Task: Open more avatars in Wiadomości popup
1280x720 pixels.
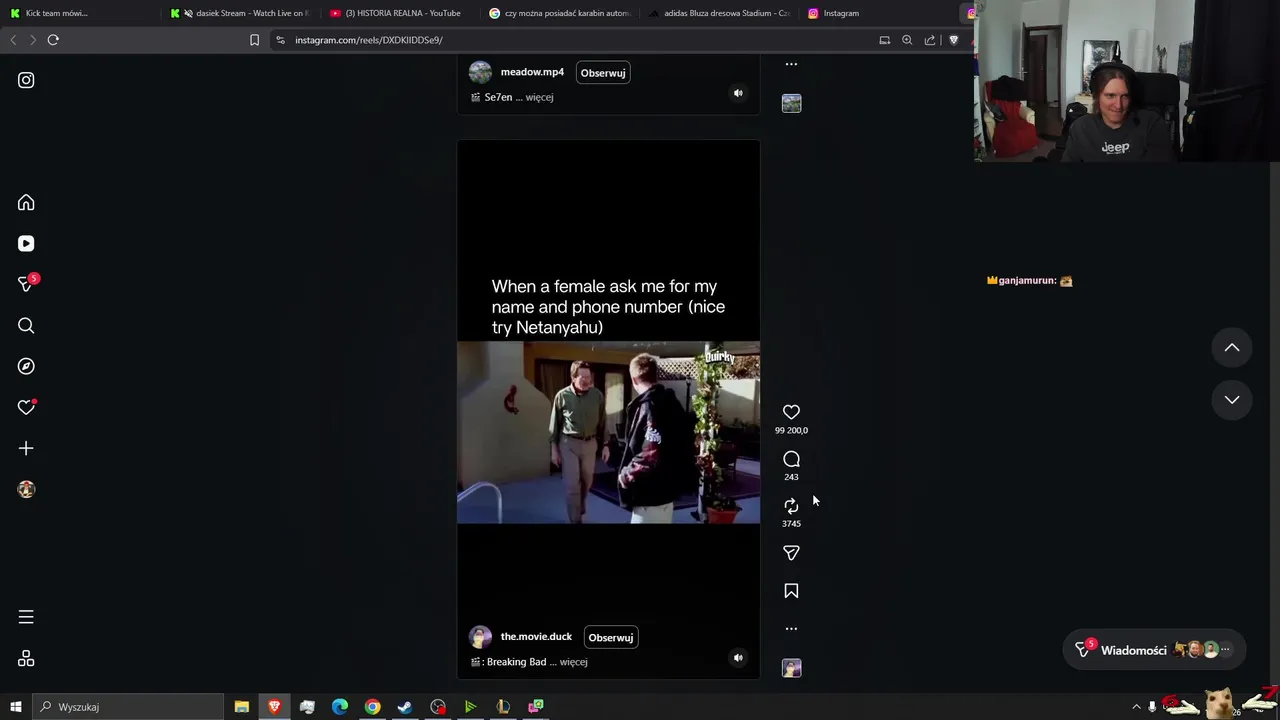Action: click(x=1225, y=650)
